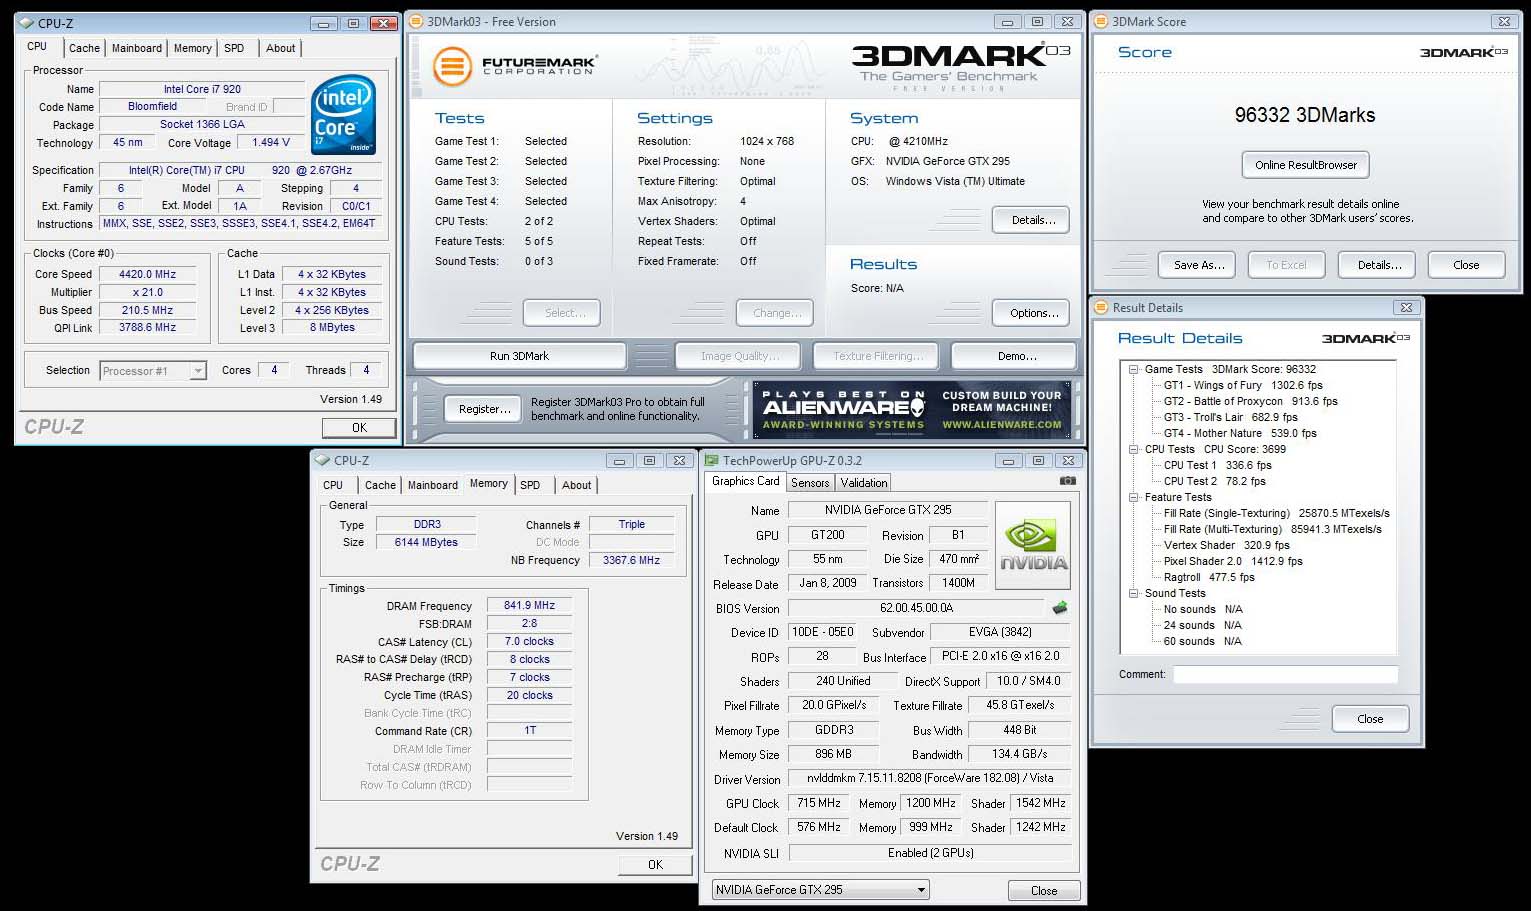Select Vertex Shader result row
Viewport: 1531px width, 911px height.
pyautogui.click(x=1226, y=545)
